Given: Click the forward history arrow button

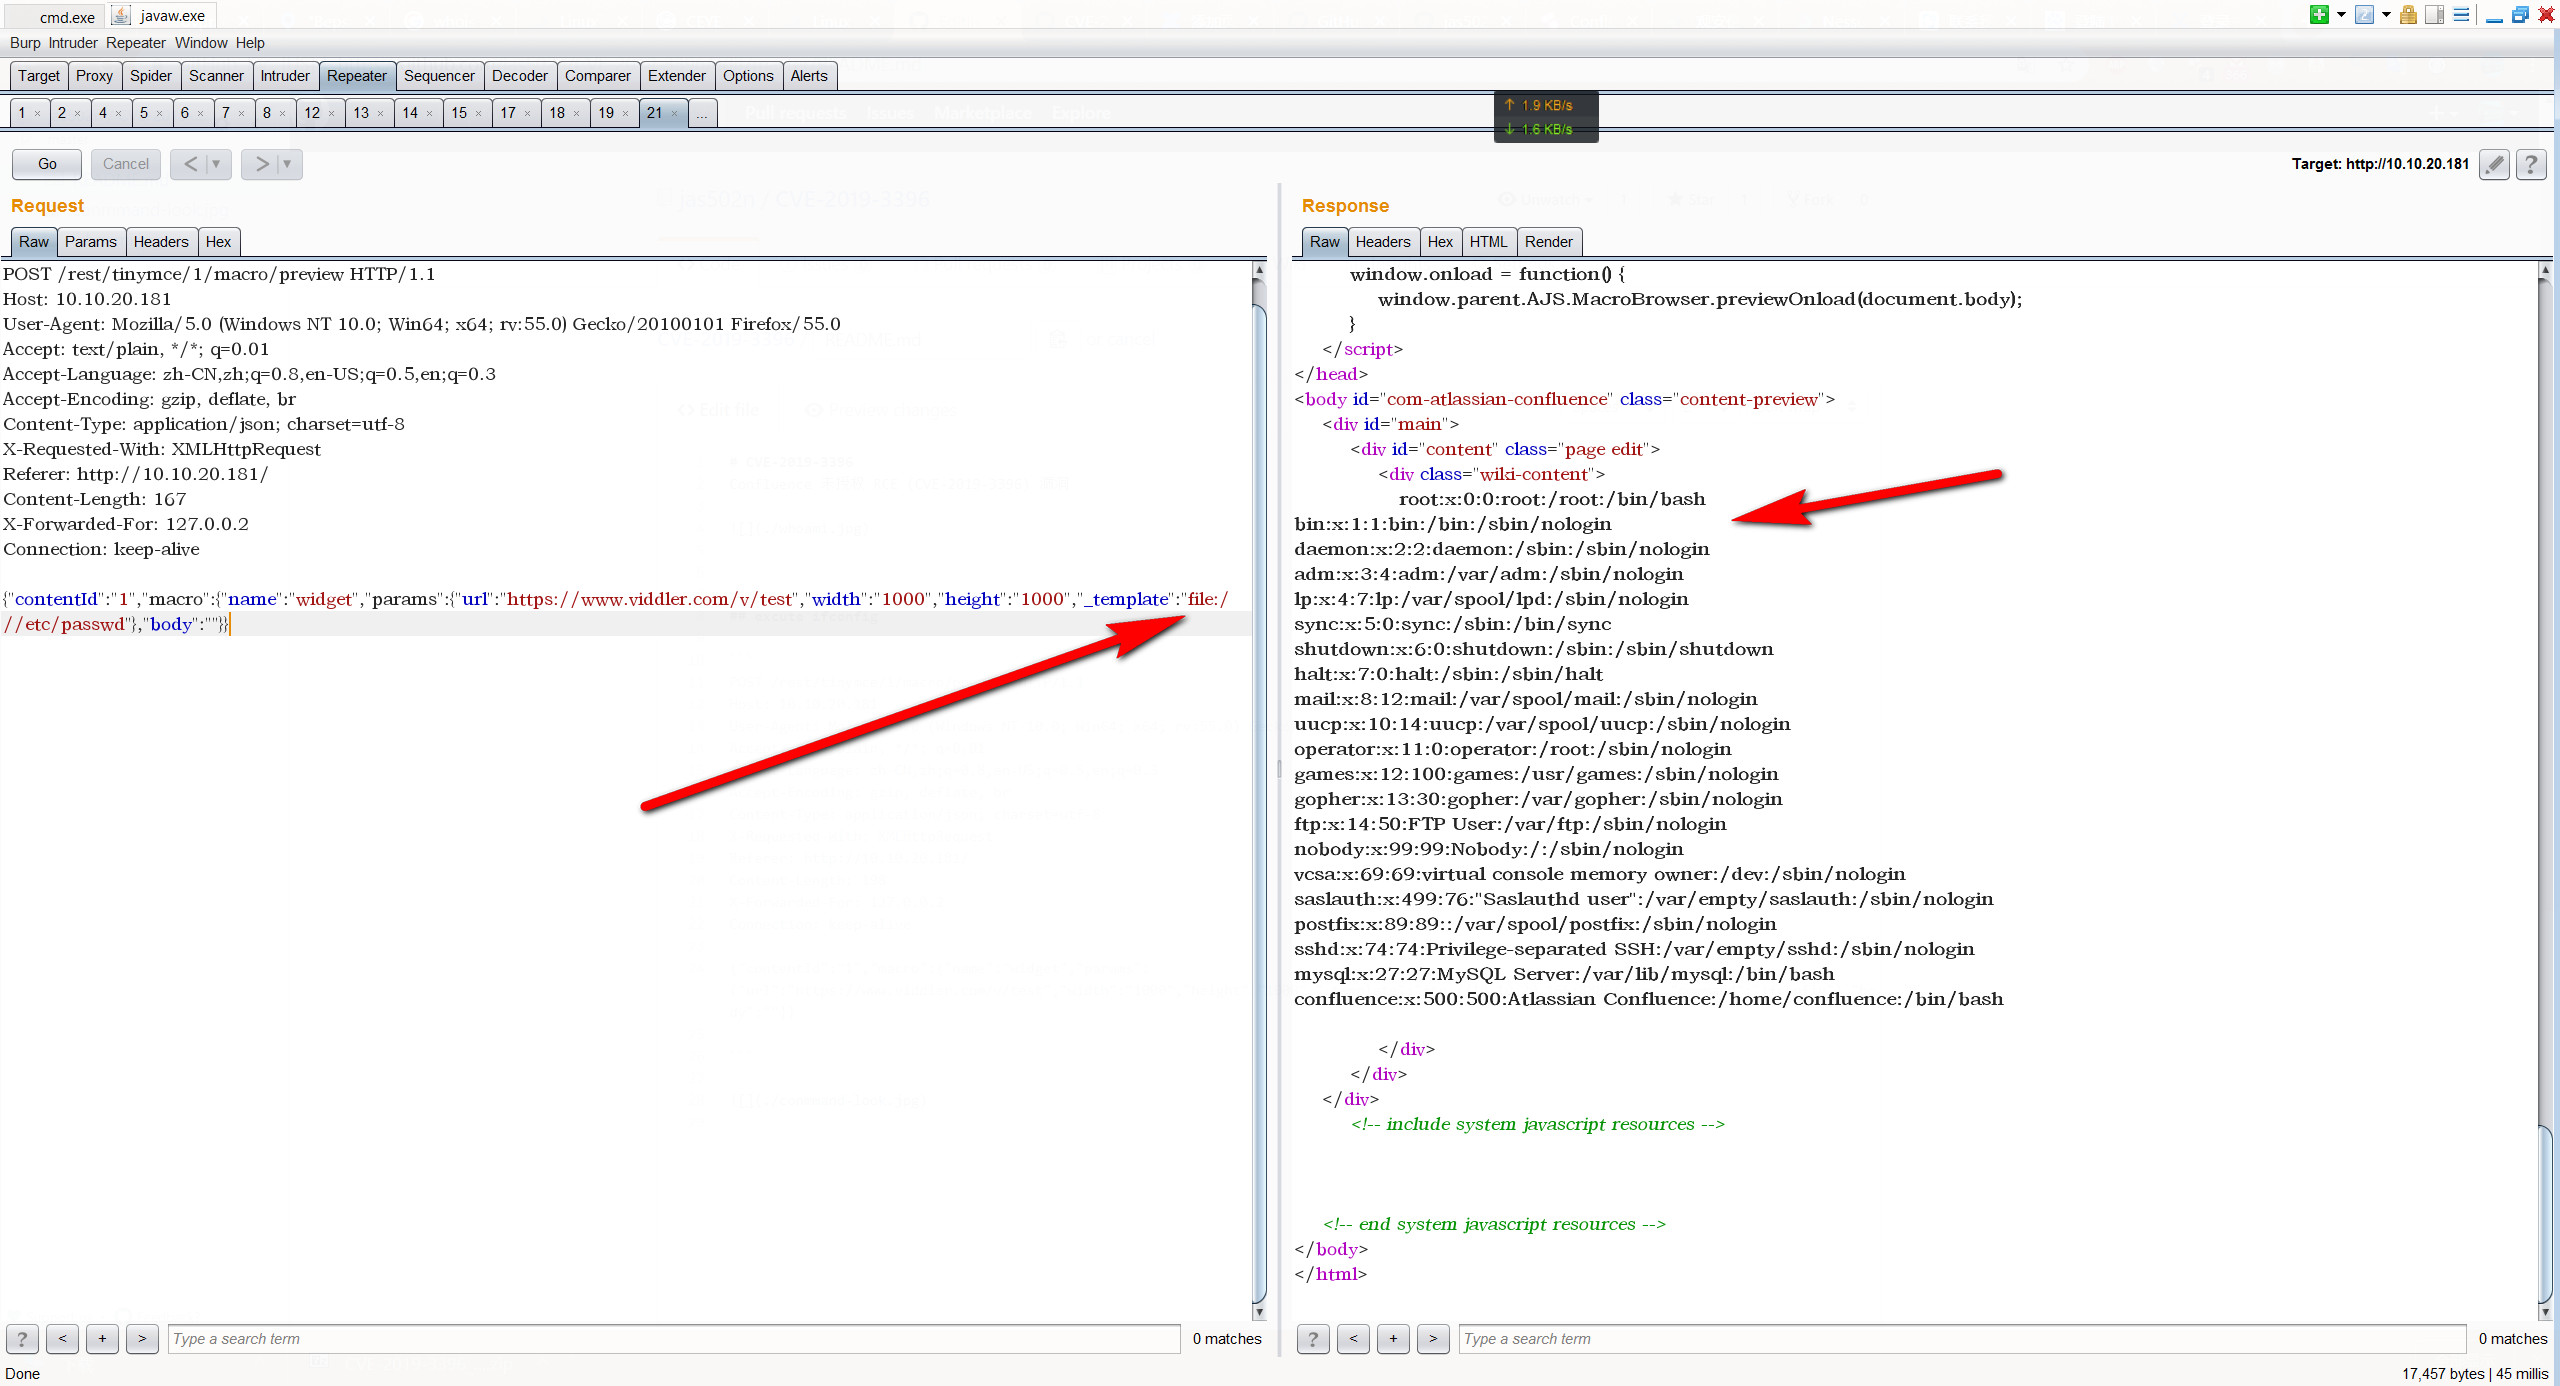Looking at the screenshot, I should (262, 164).
